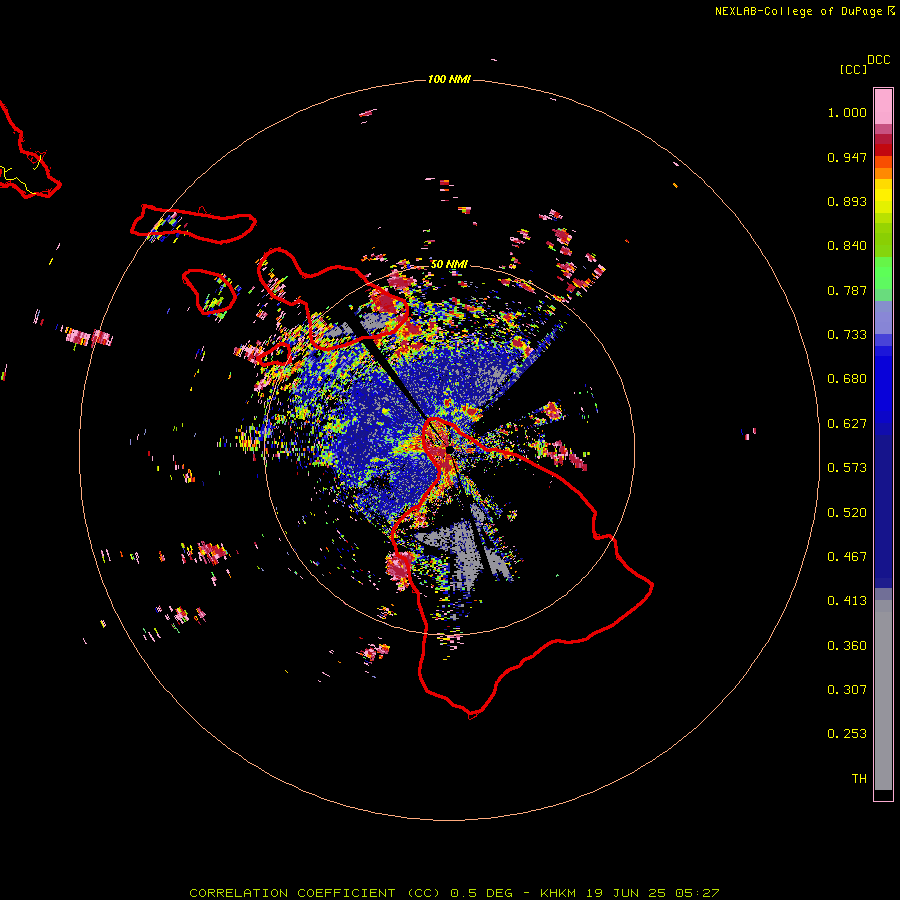Select the 0.307 legend value
The width and height of the screenshot is (900, 900).
(847, 690)
